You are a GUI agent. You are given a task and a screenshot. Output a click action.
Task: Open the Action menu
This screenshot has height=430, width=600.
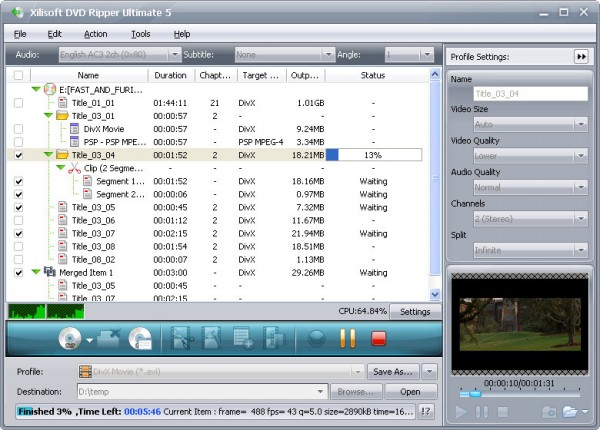pyautogui.click(x=95, y=34)
